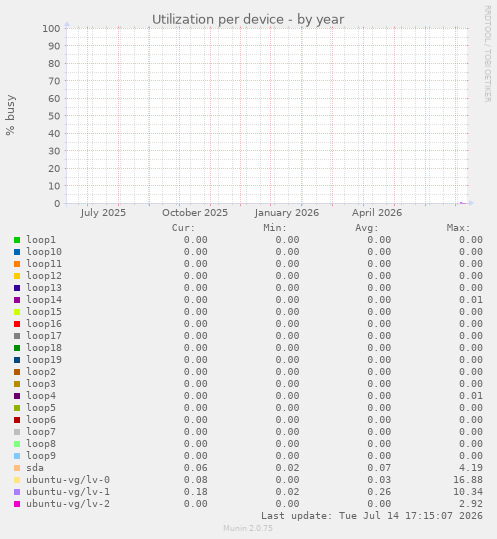The height and width of the screenshot is (539, 497).
Task: Click the loop10 blue color swatch
Action: (17, 252)
